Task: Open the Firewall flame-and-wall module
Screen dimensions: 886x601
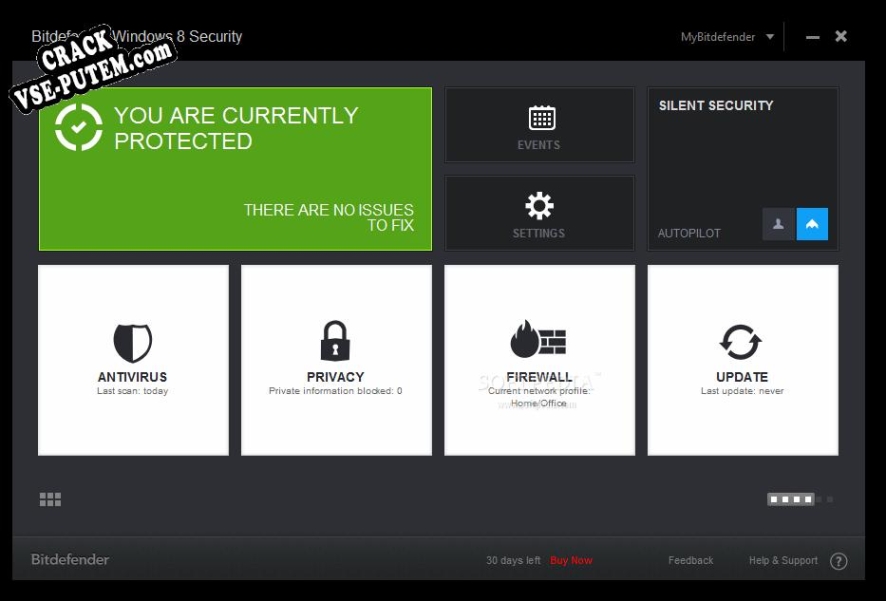Action: pos(539,360)
